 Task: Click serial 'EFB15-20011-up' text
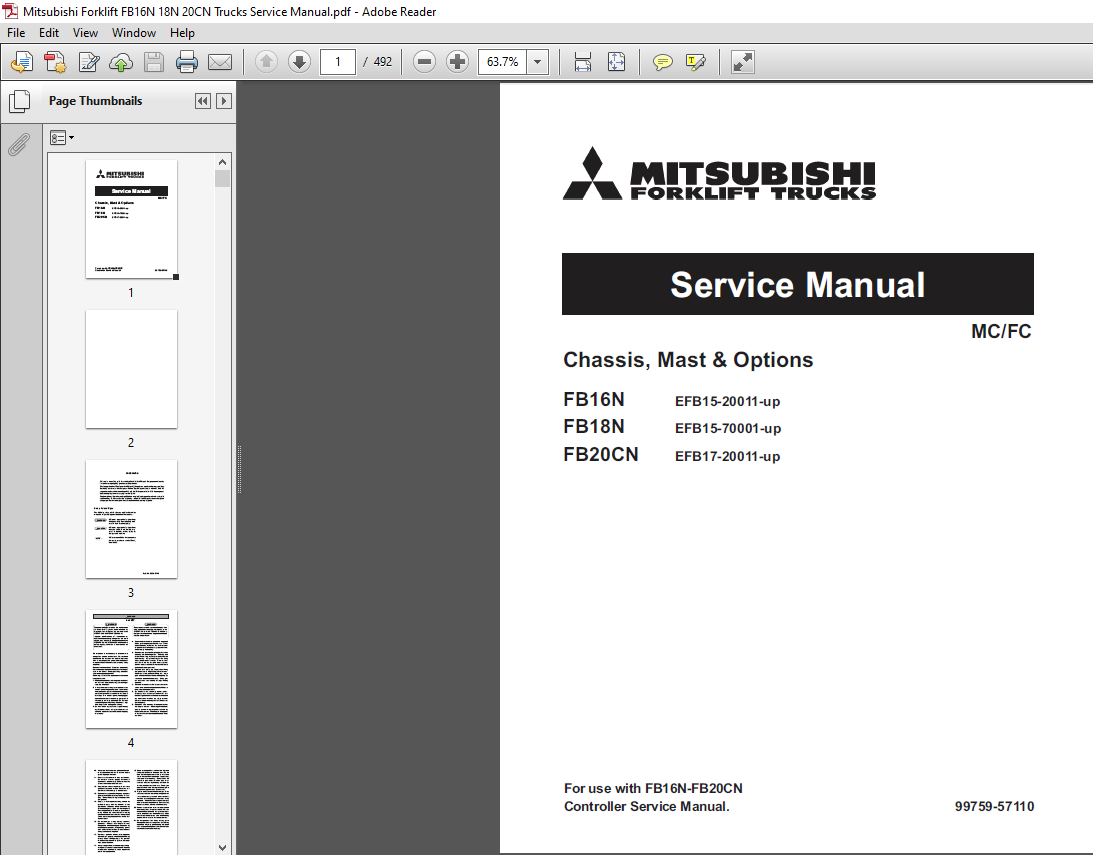coord(727,401)
